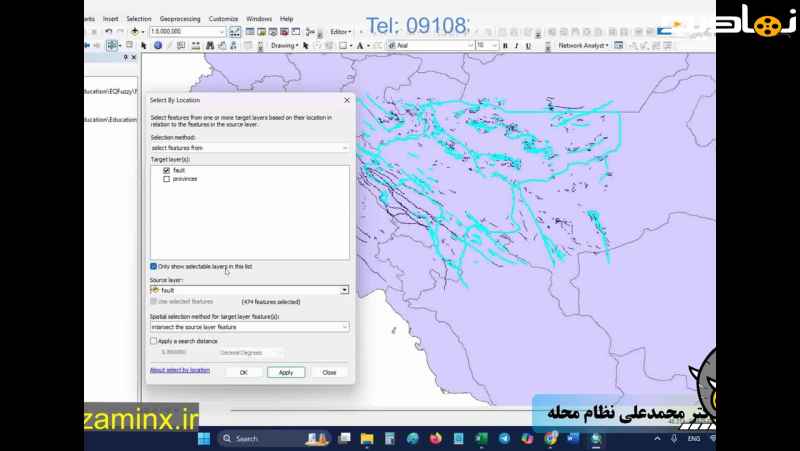Click the Excel icon in the taskbar
Image resolution: width=800 pixels, height=451 pixels.
click(481, 439)
